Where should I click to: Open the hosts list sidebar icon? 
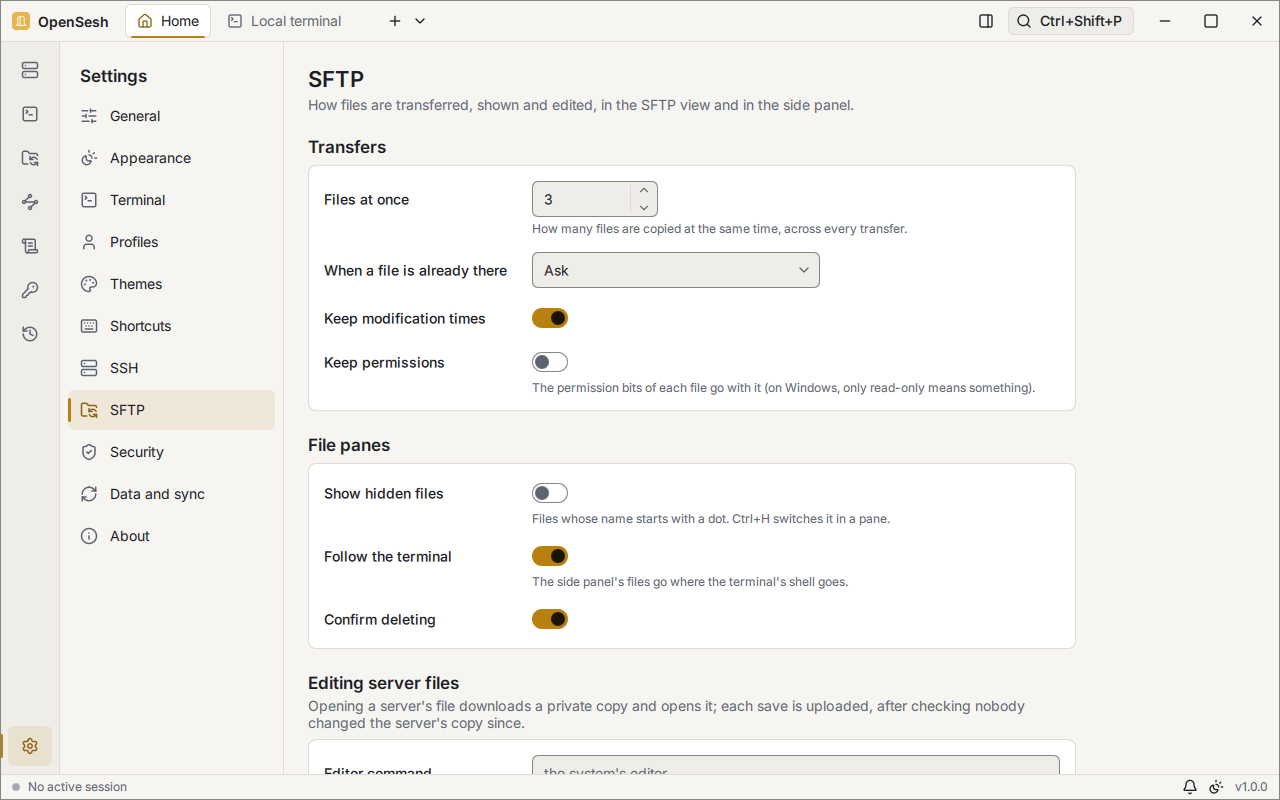pos(30,70)
